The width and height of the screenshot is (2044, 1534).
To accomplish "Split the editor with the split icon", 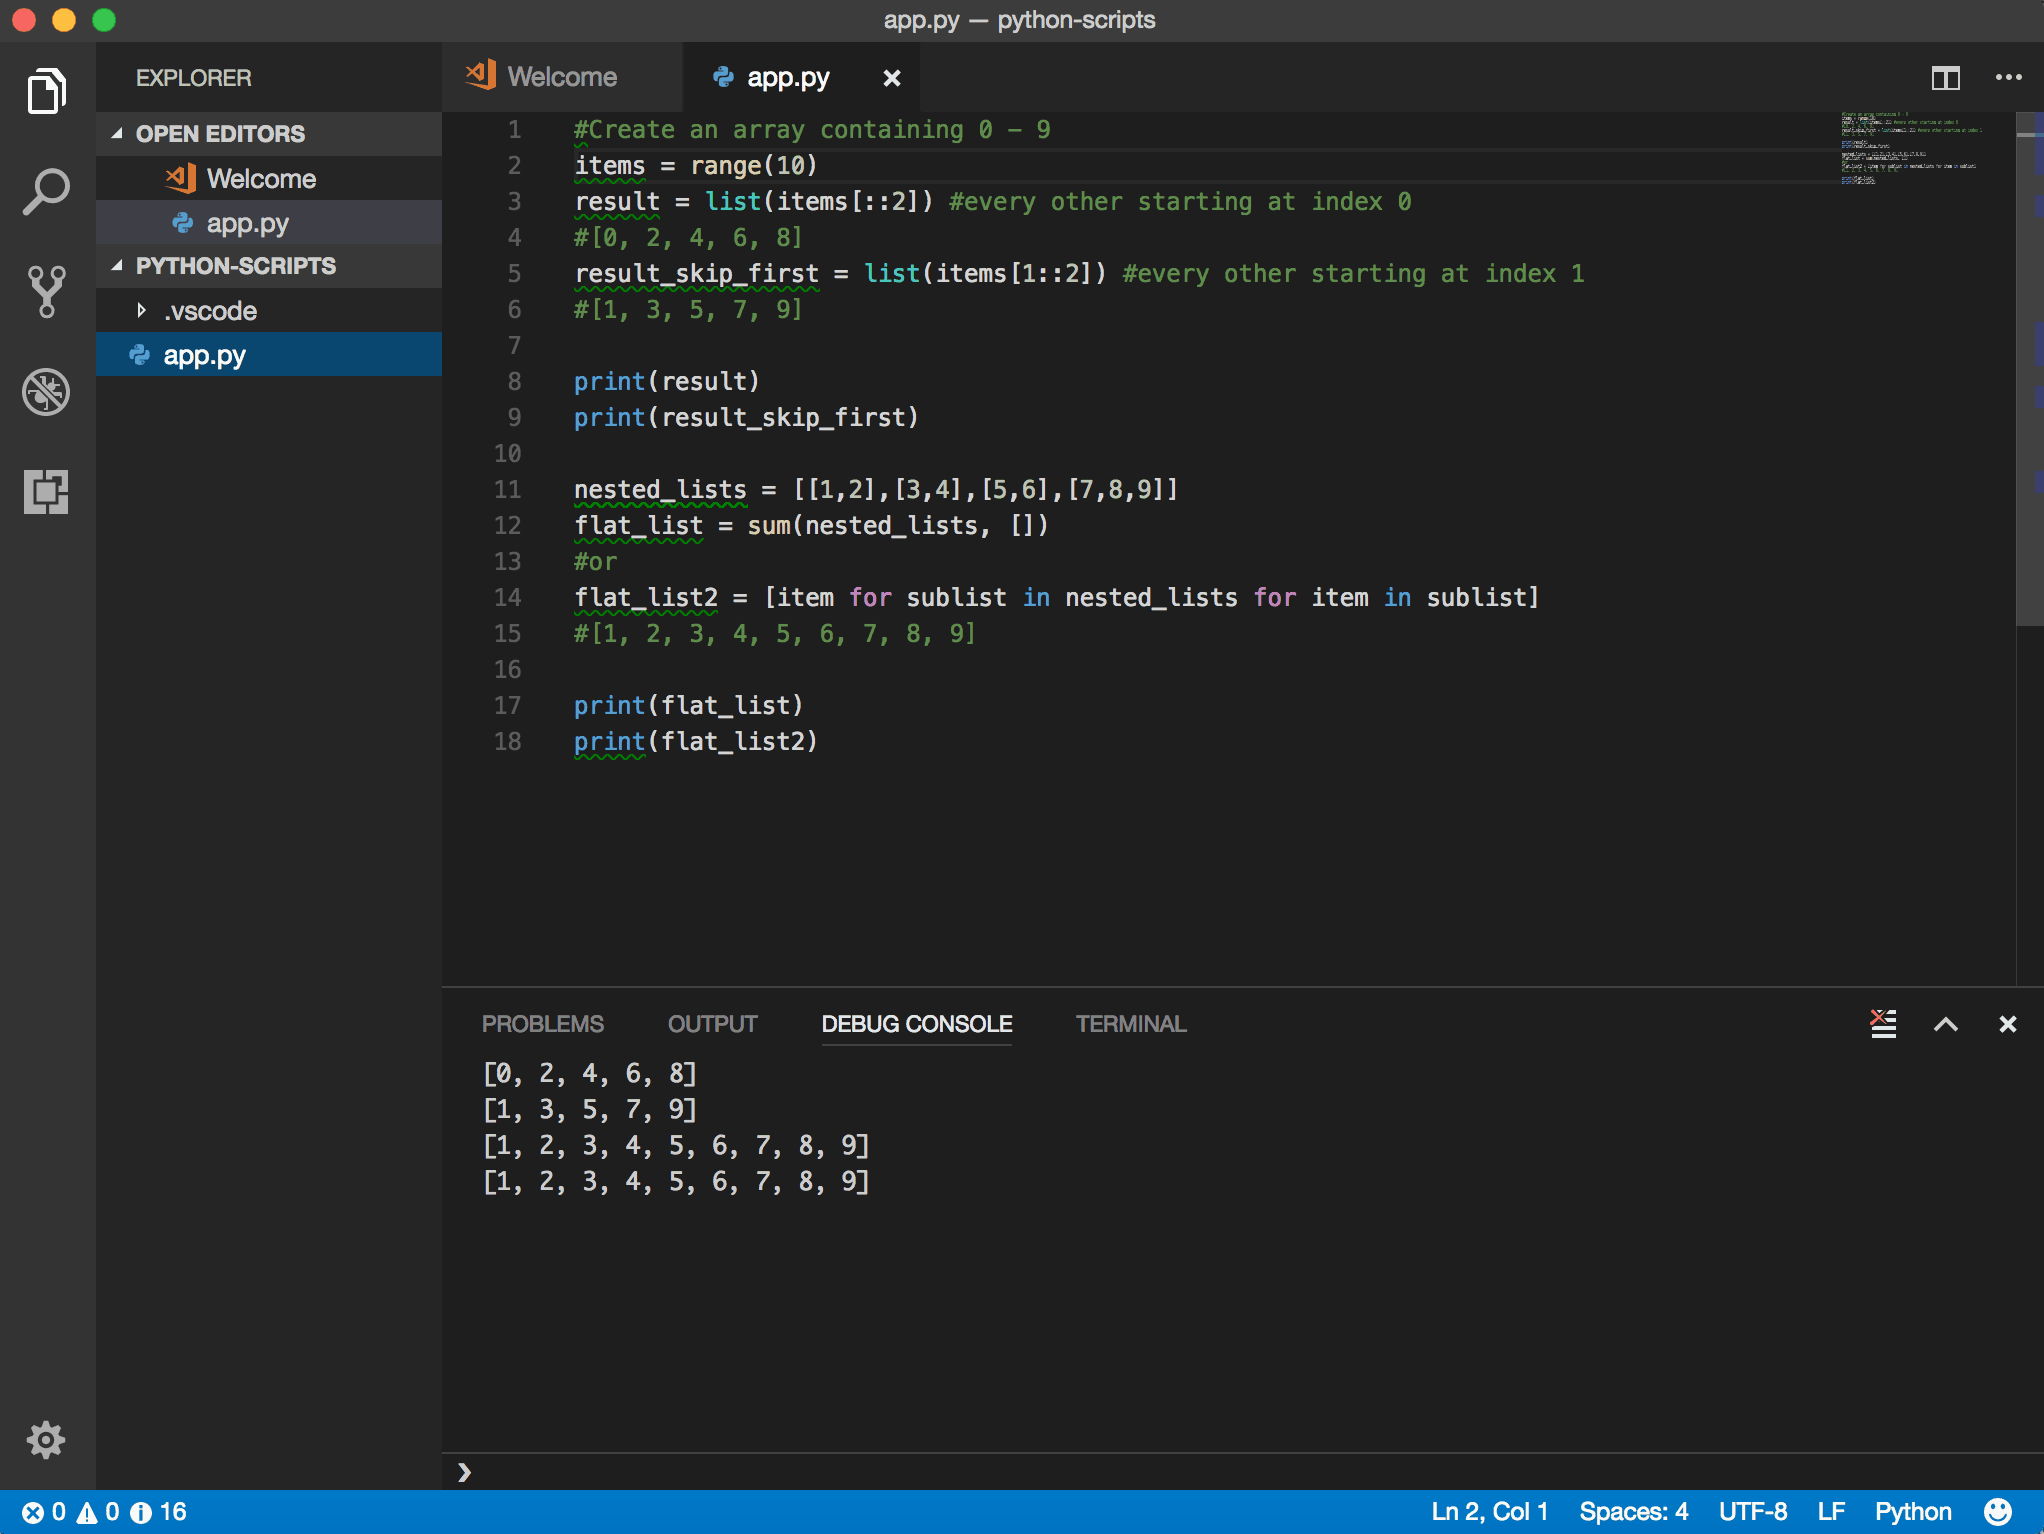I will click(1946, 77).
